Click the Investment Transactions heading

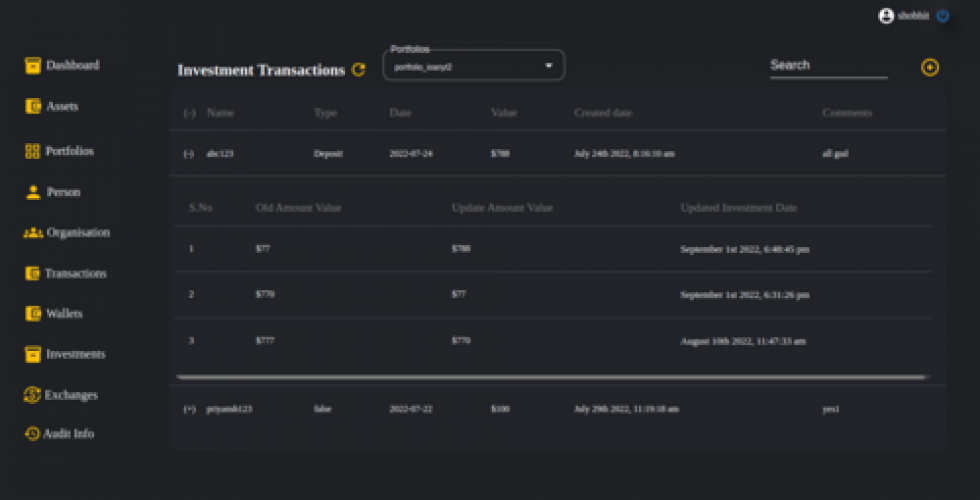tap(261, 70)
